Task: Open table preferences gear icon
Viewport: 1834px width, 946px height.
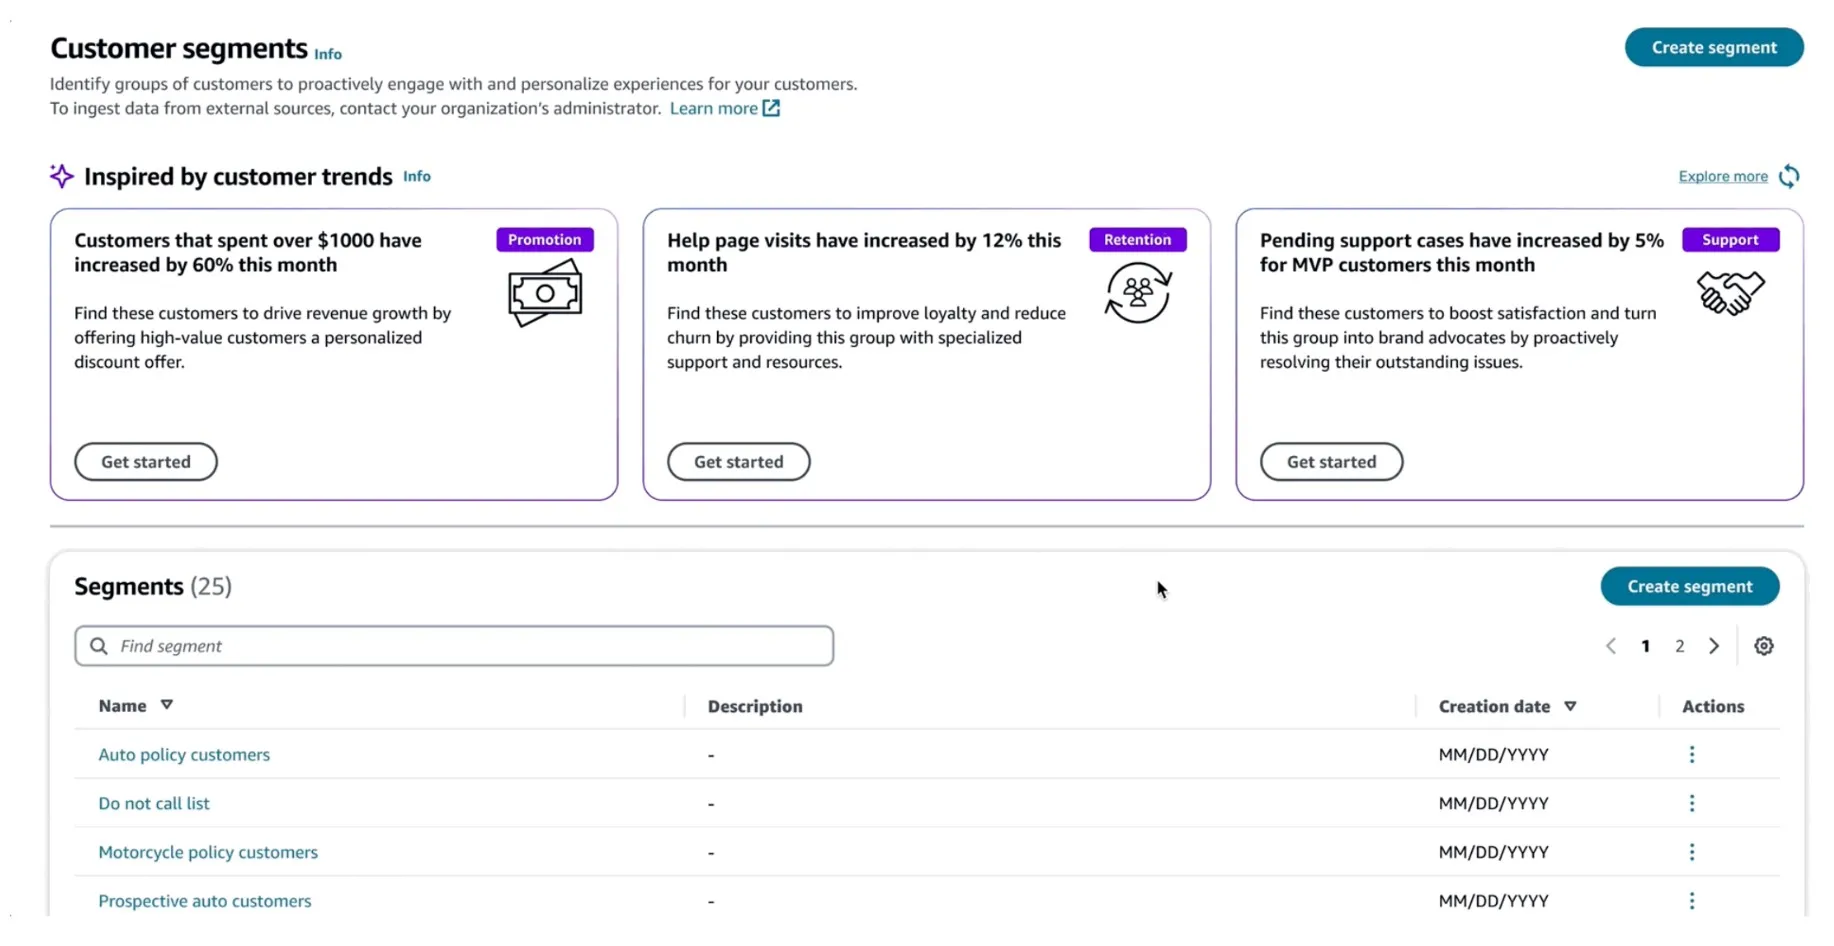Action: 1764,646
